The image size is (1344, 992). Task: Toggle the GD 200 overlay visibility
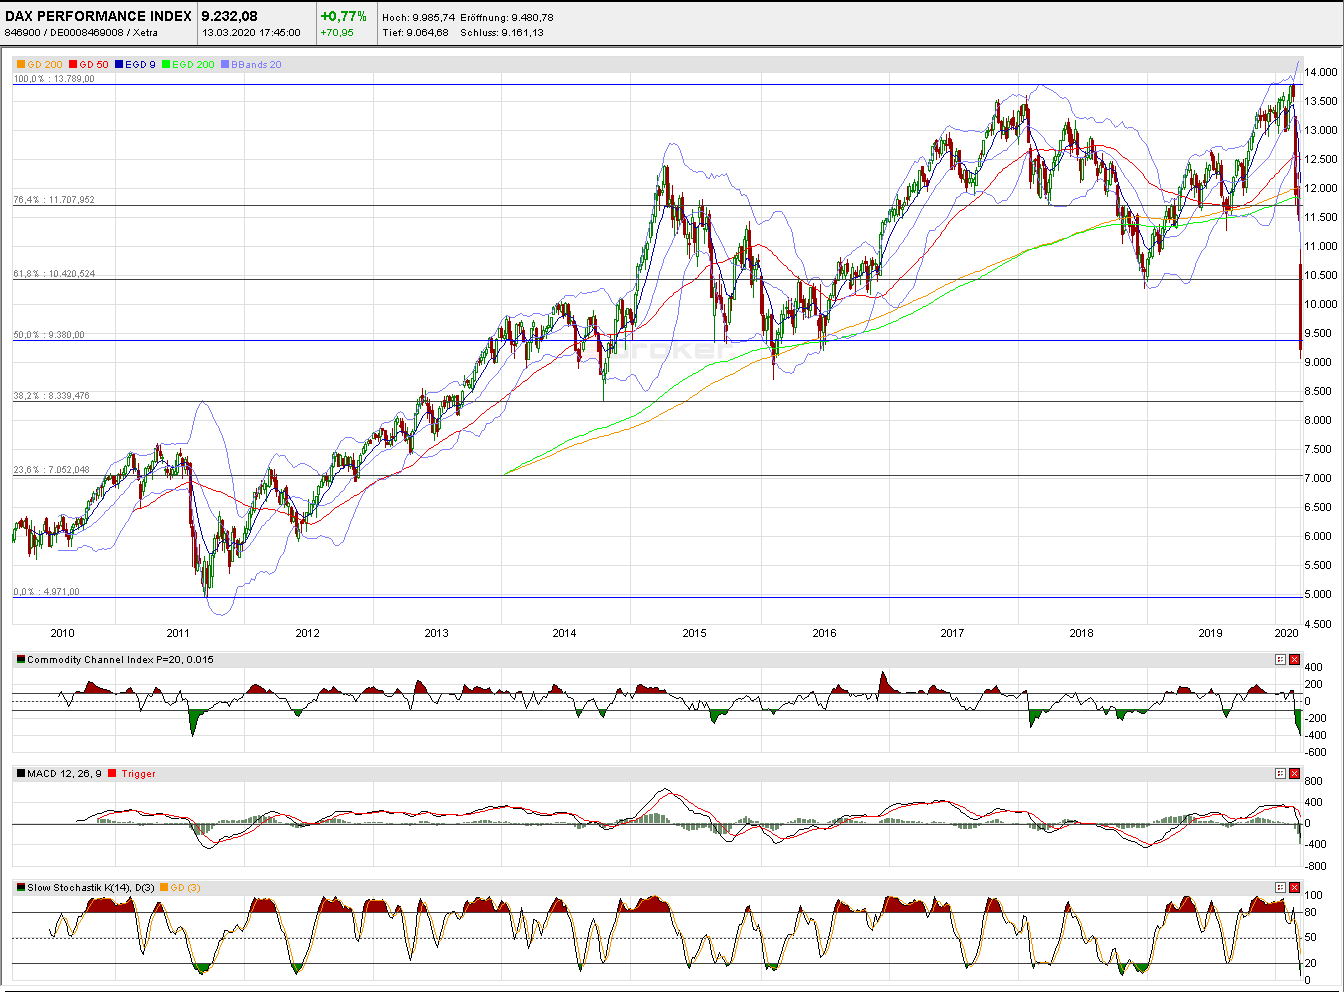pyautogui.click(x=44, y=63)
